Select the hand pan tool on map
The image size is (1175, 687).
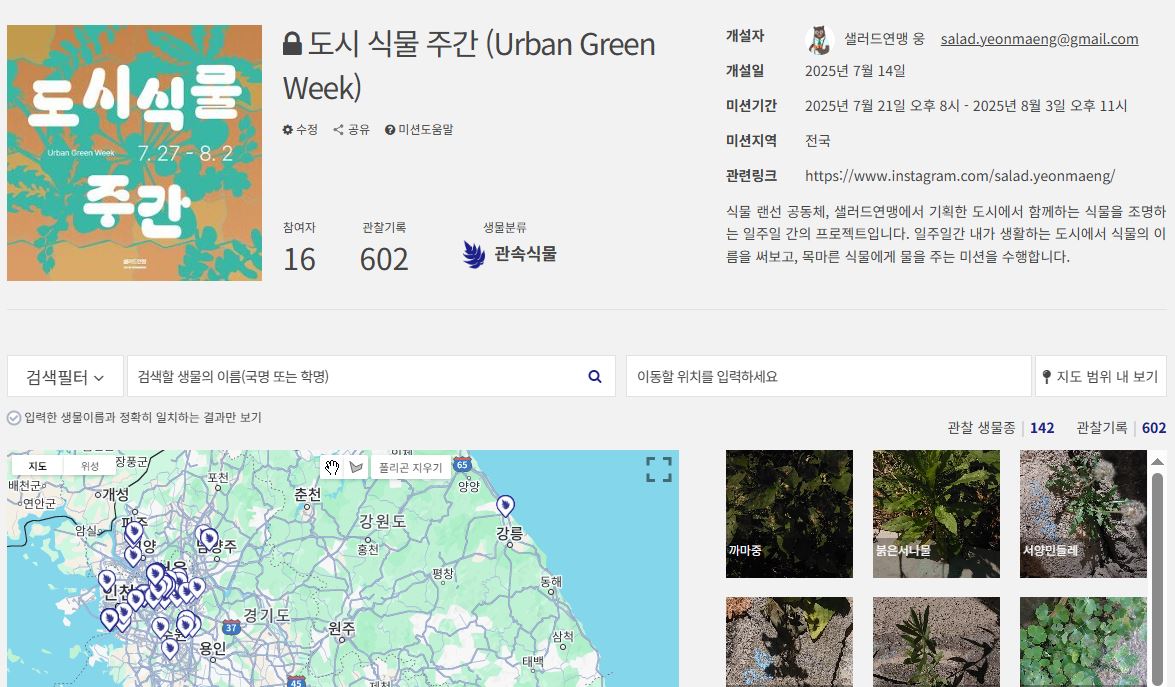pyautogui.click(x=332, y=467)
